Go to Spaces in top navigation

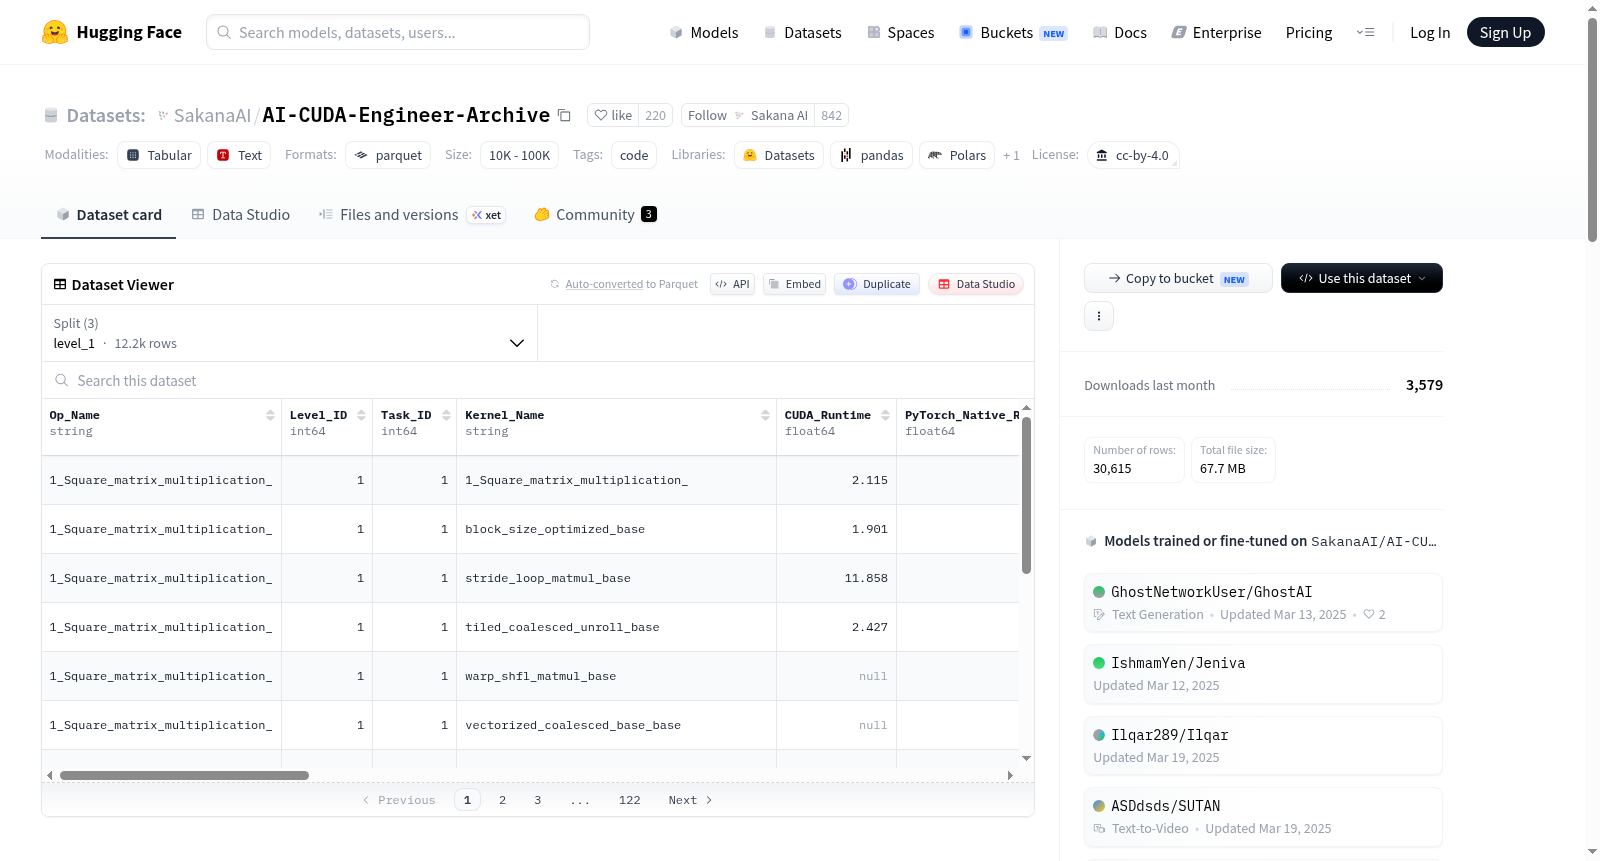pyautogui.click(x=901, y=32)
